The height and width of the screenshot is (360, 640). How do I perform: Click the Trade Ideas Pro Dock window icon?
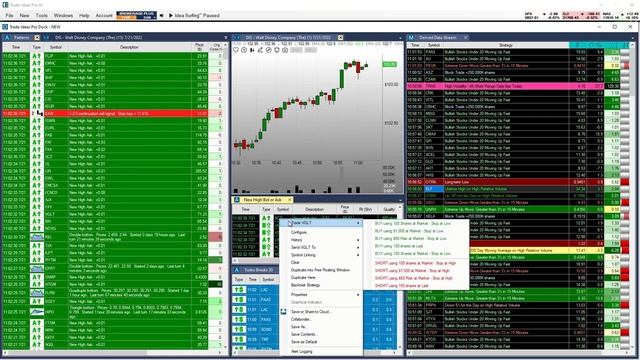click(x=5, y=27)
